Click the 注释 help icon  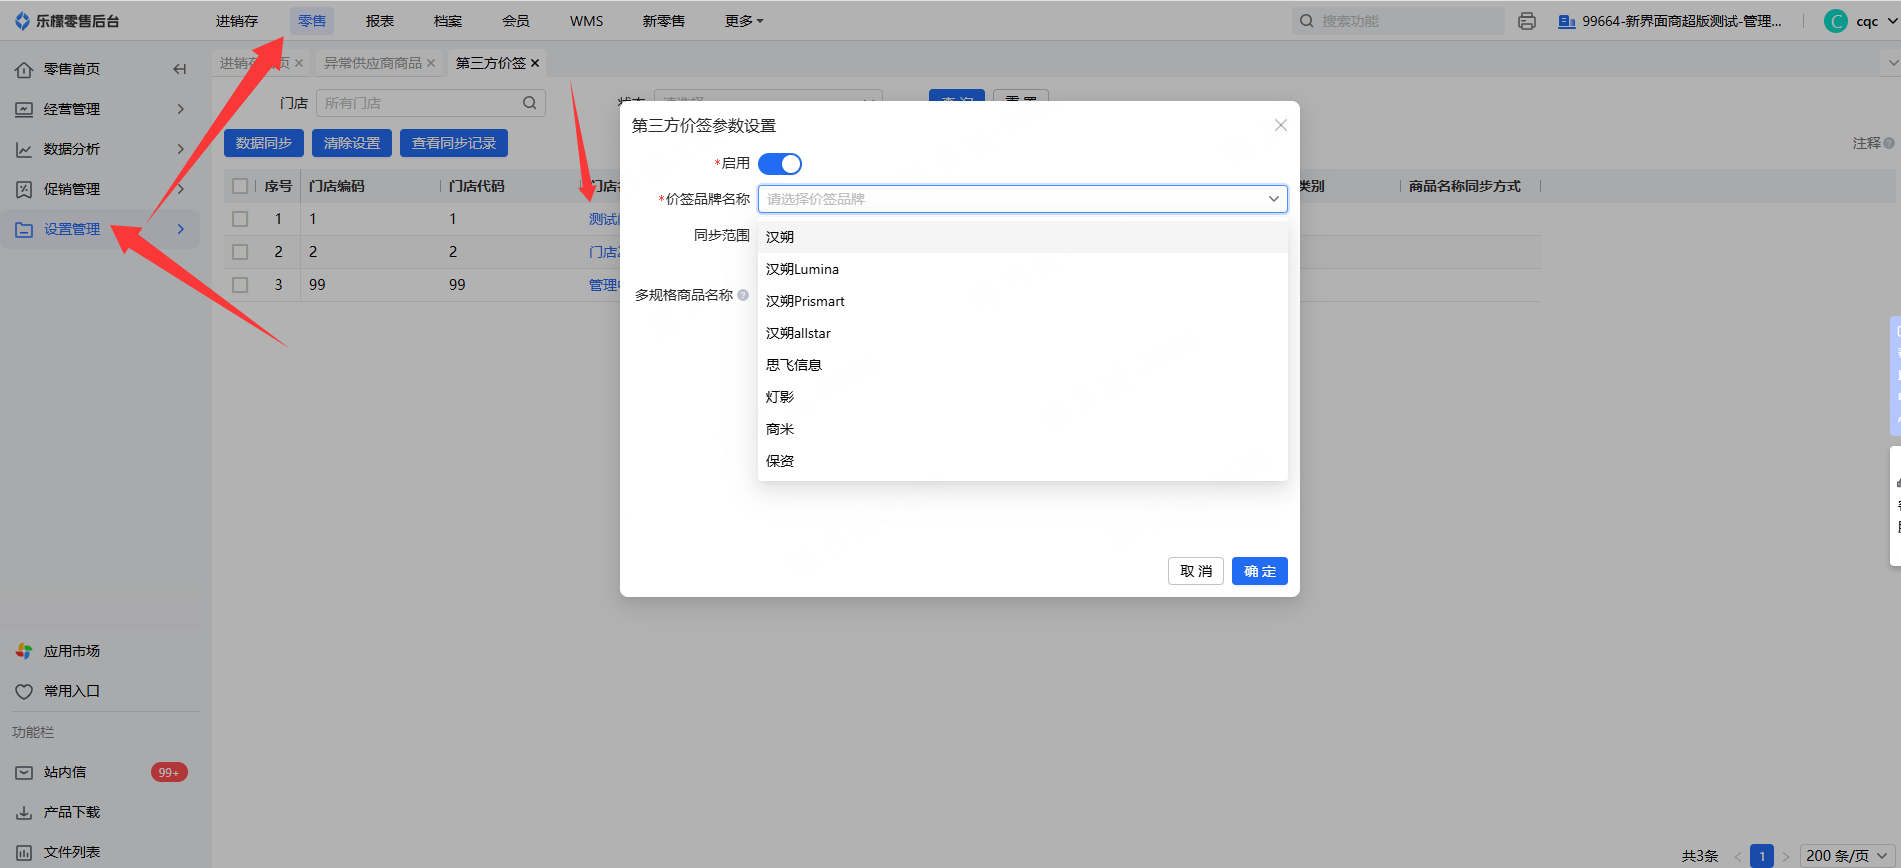coord(1889,143)
